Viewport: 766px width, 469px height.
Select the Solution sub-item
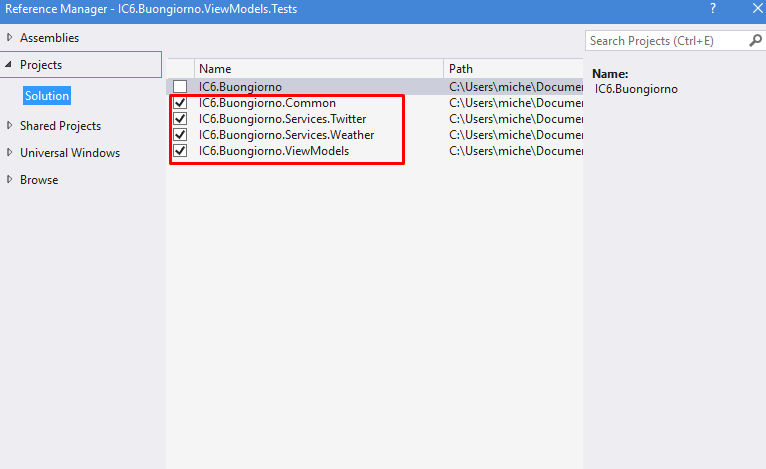pos(47,96)
